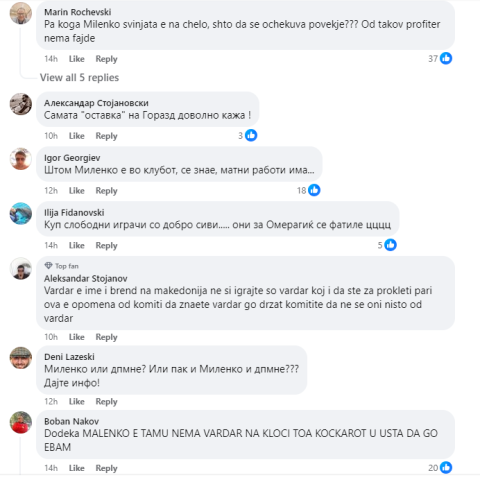The width and height of the screenshot is (480, 480).
Task: Click like reaction icon on Boban Nakov's comment
Action: click(446, 467)
